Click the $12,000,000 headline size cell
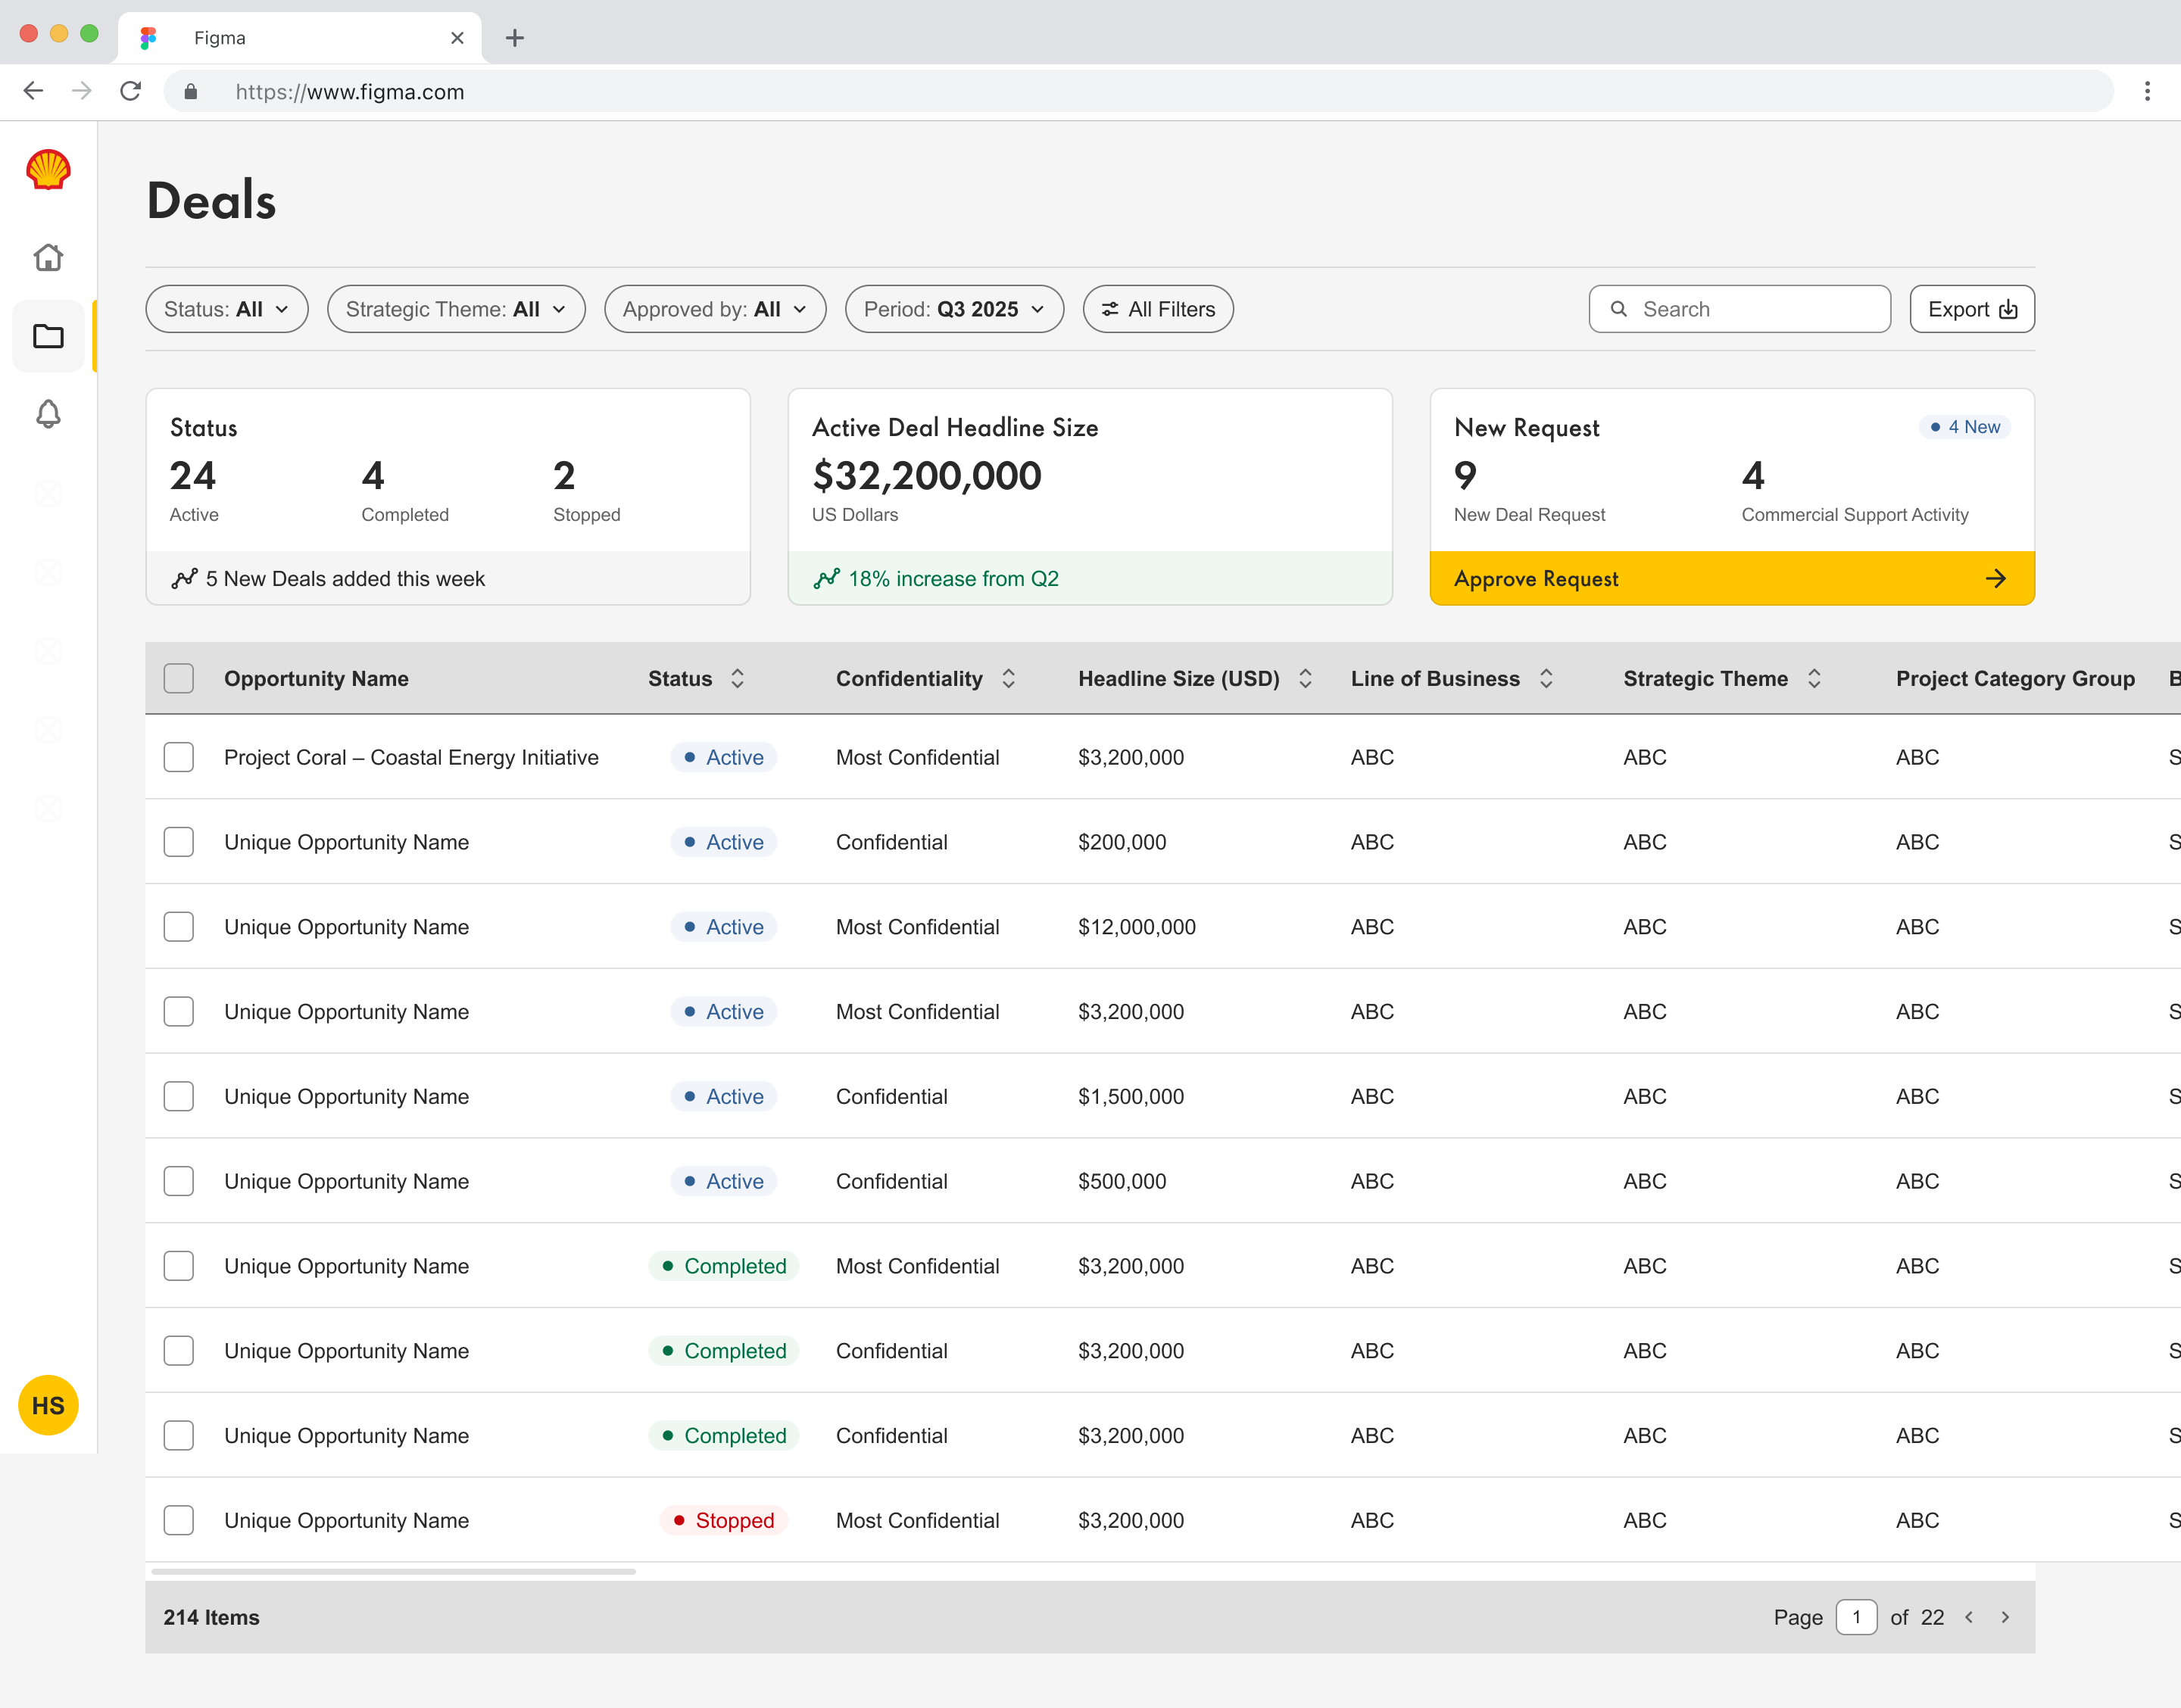This screenshot has height=1708, width=2181. coord(1137,927)
